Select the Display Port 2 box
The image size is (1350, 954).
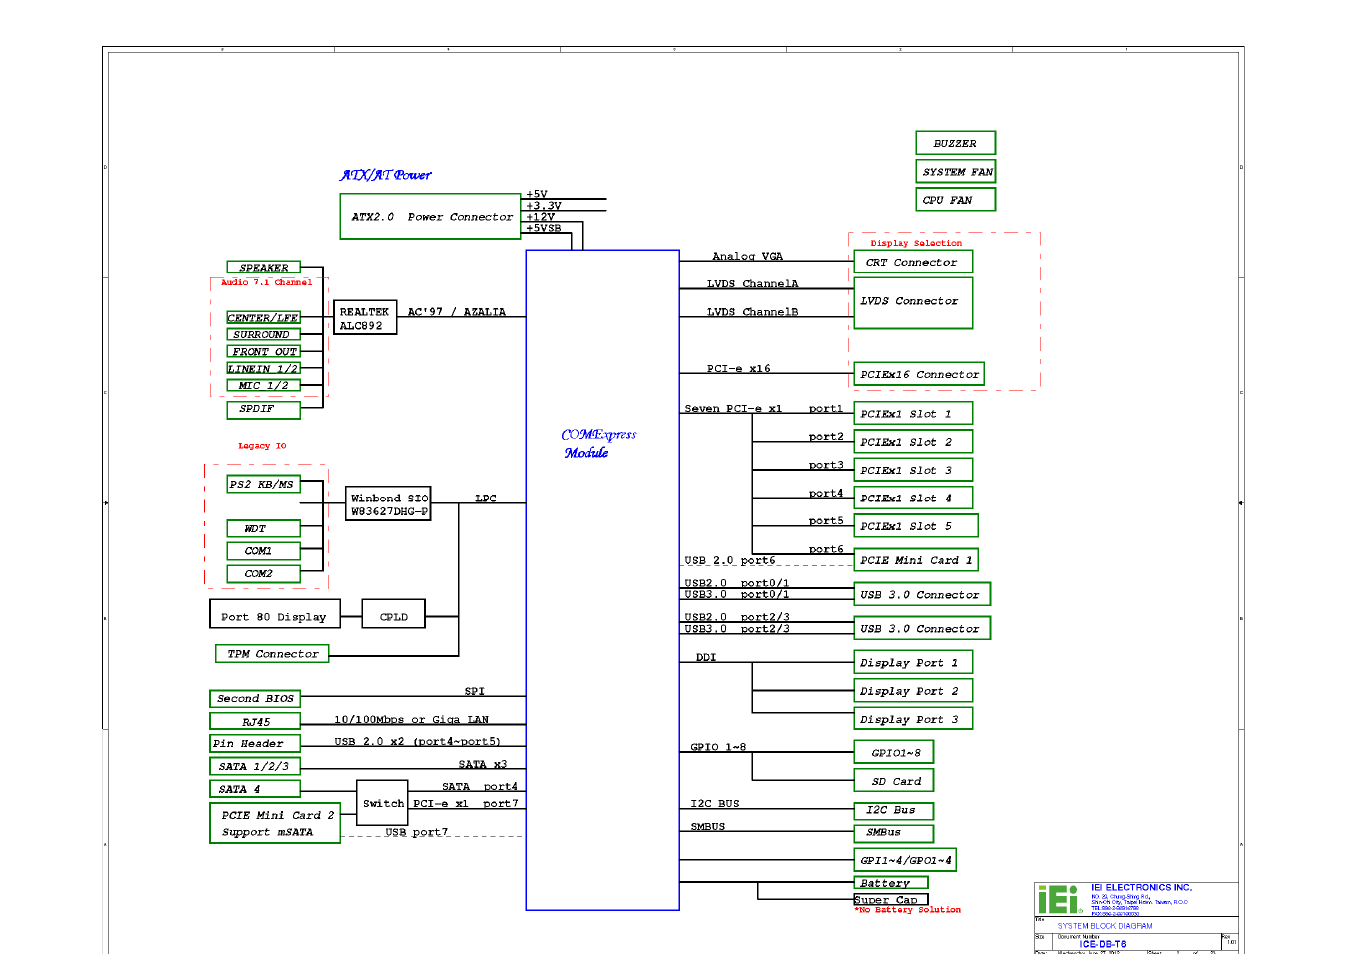pyautogui.click(x=913, y=691)
